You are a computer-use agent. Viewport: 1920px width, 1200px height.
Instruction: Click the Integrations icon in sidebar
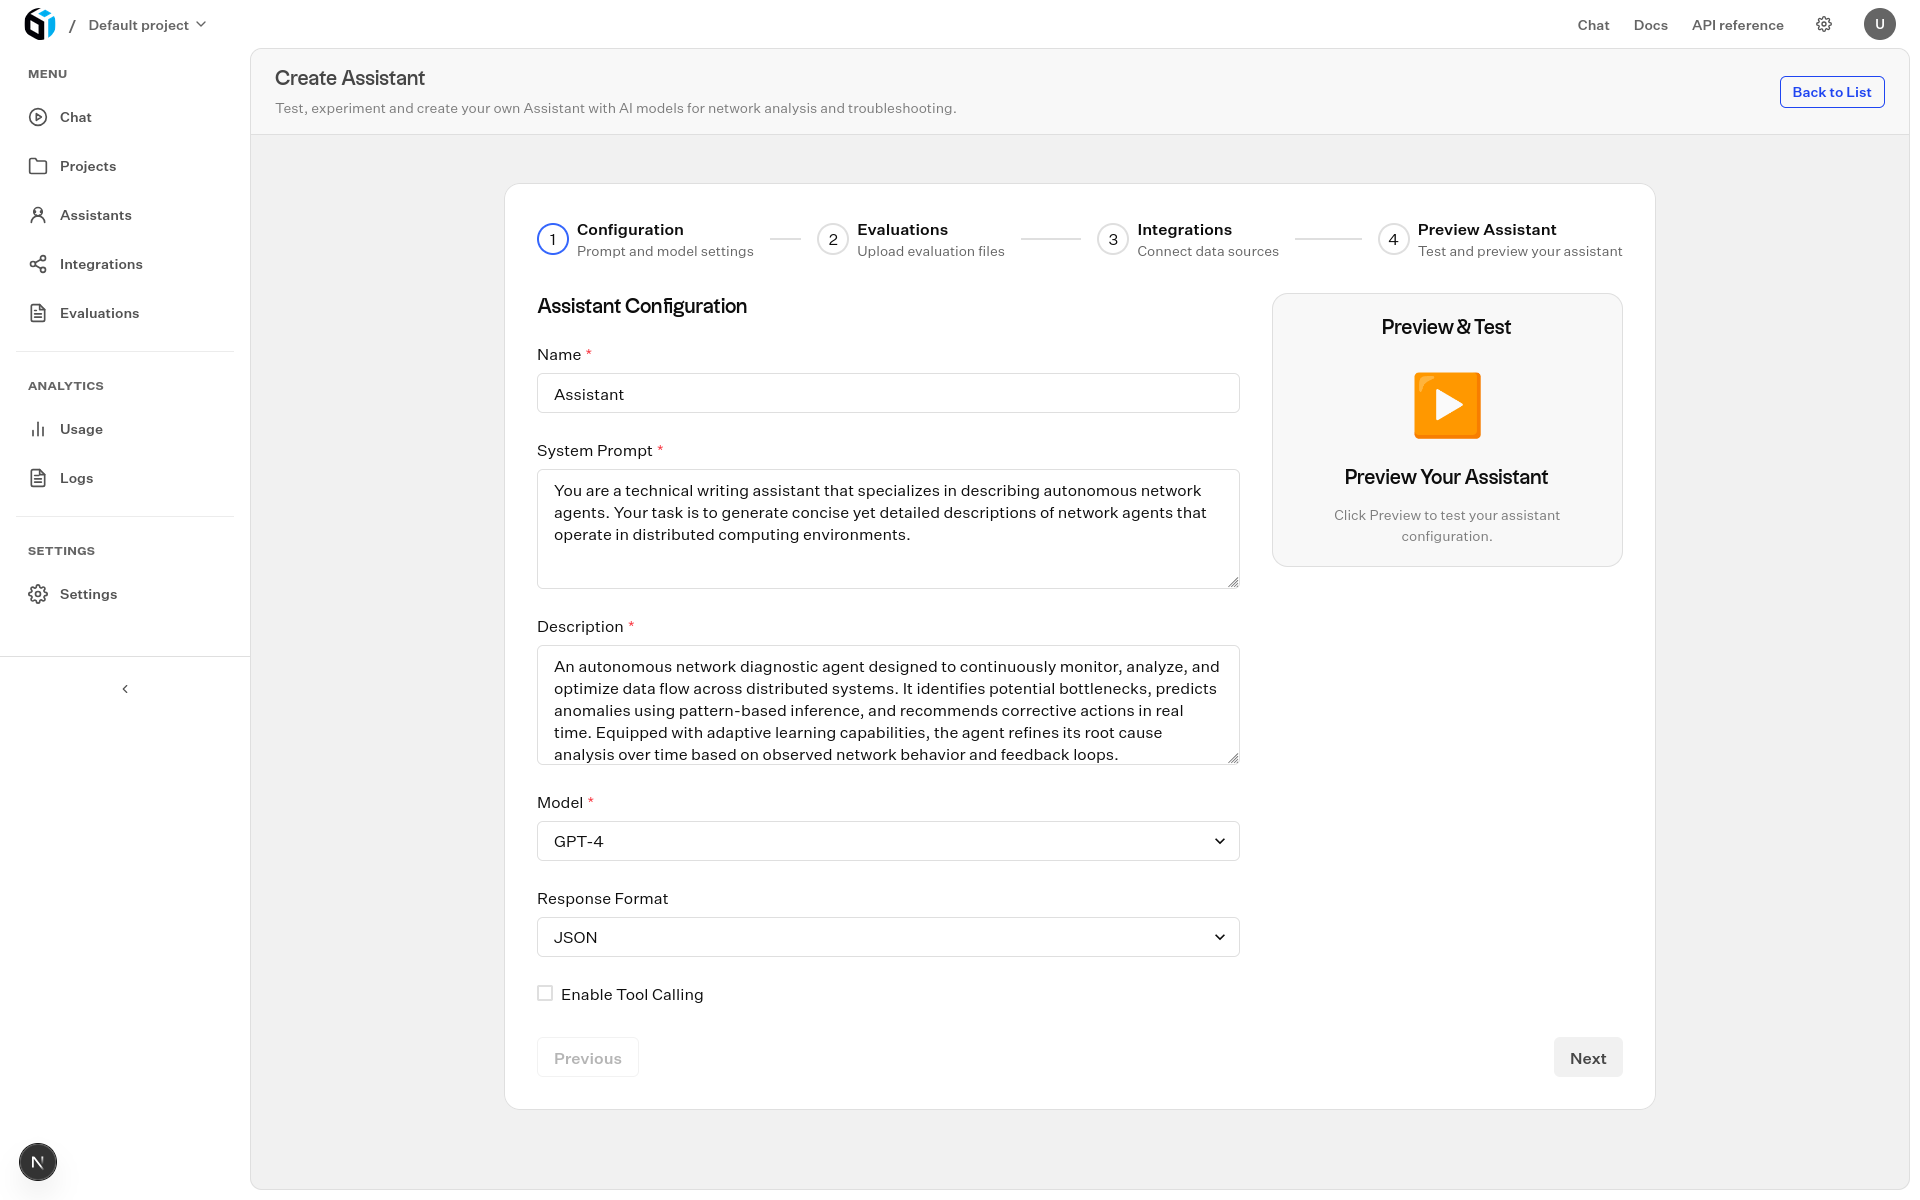[38, 264]
